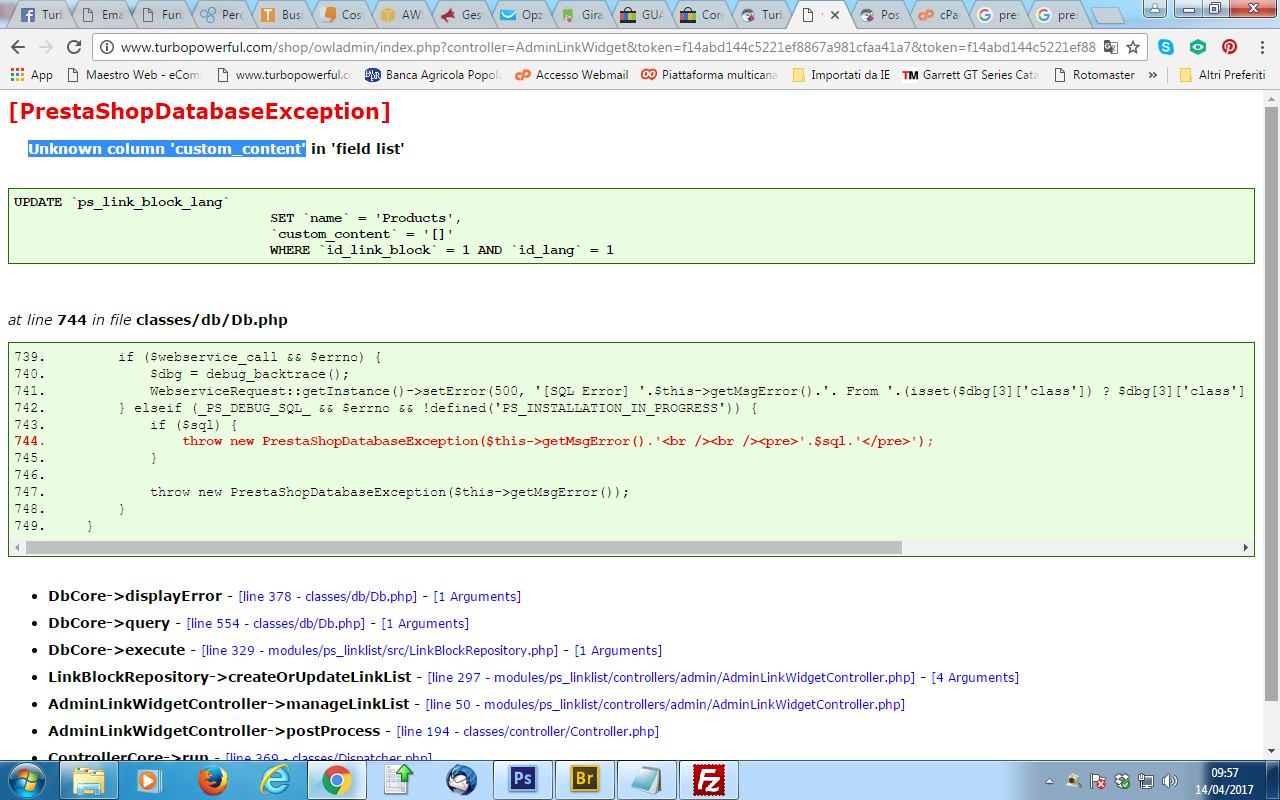Close the current active browser tab
Viewport: 1280px width, 800px height.
835,15
